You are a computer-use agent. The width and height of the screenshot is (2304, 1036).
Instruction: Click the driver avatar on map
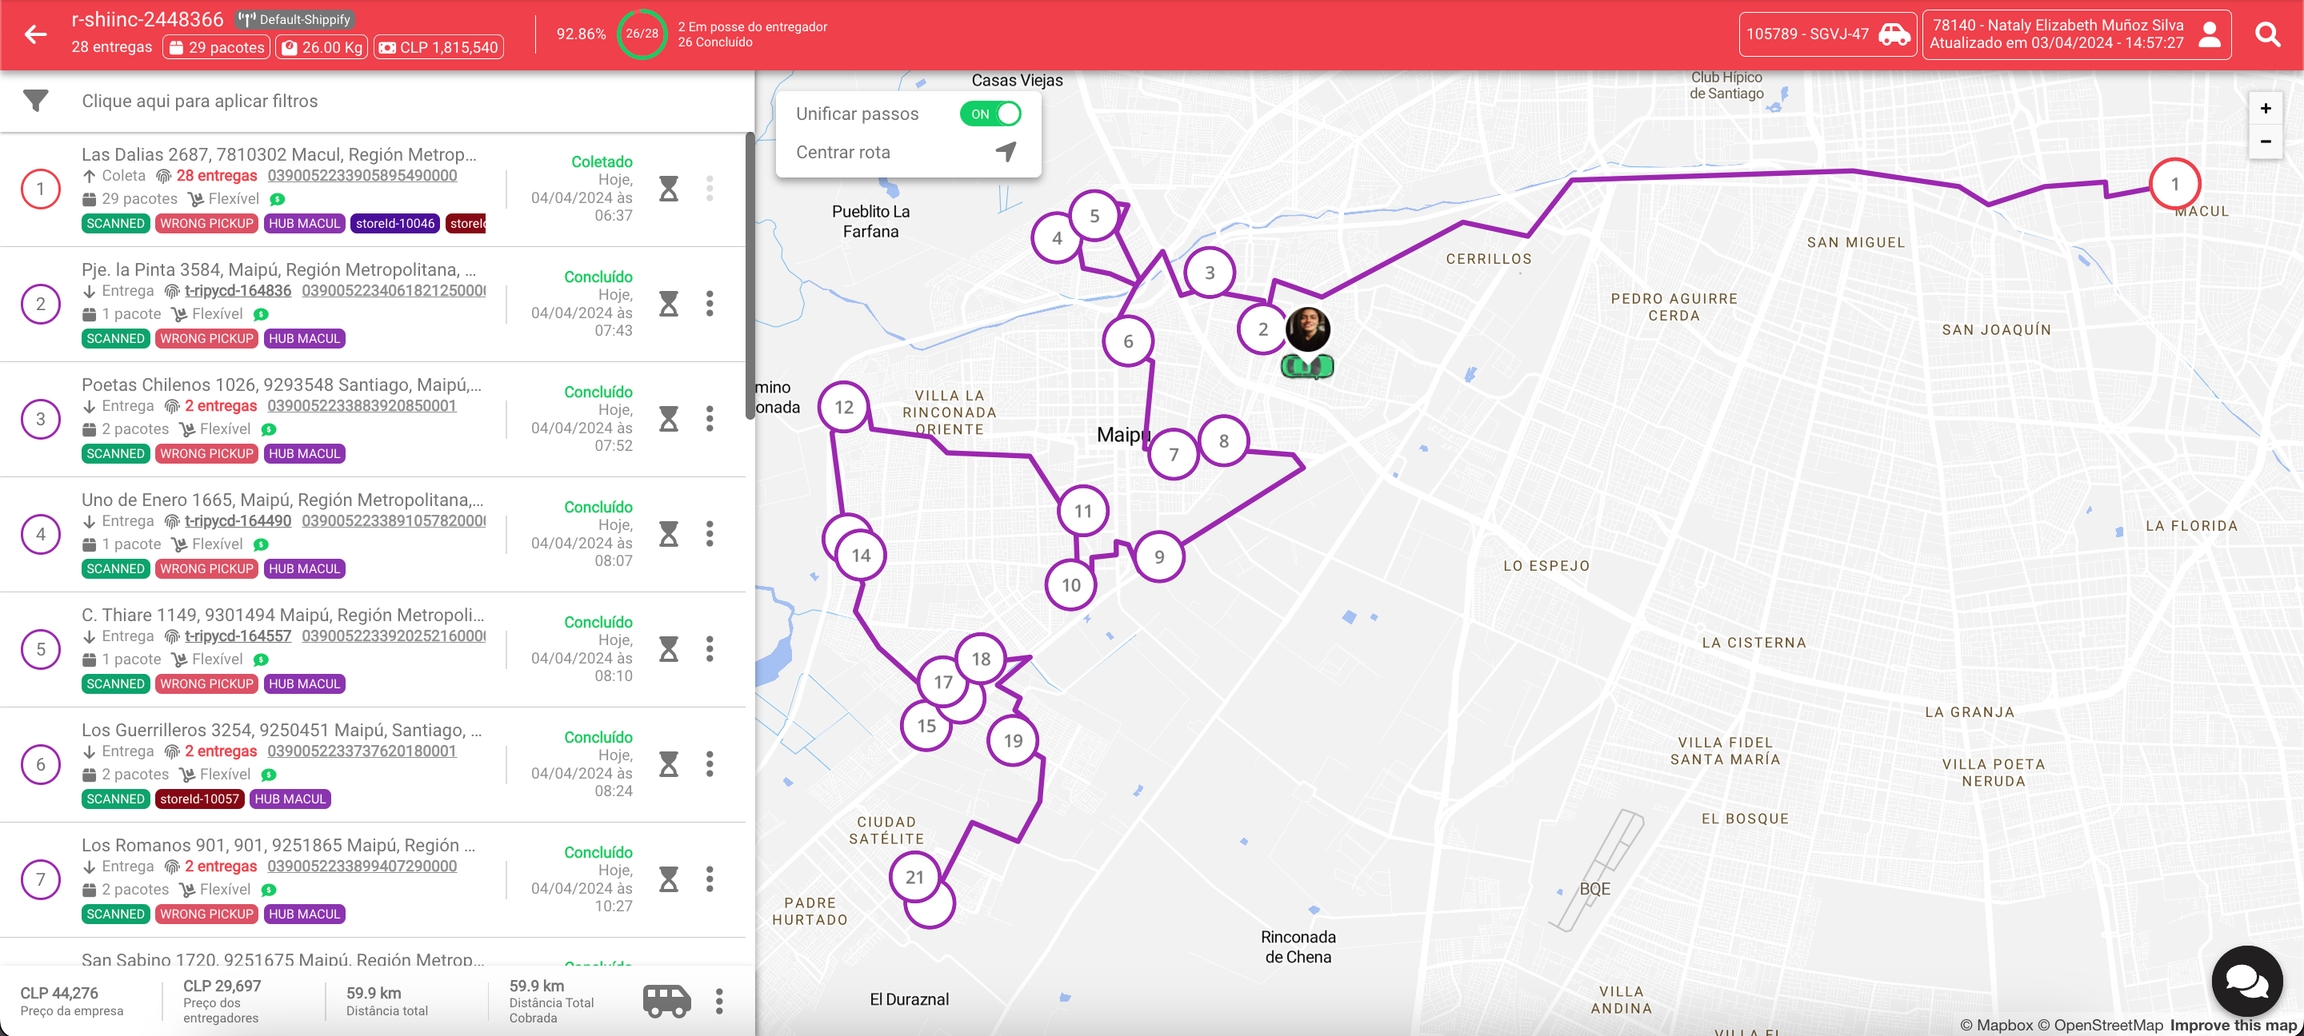(x=1307, y=329)
